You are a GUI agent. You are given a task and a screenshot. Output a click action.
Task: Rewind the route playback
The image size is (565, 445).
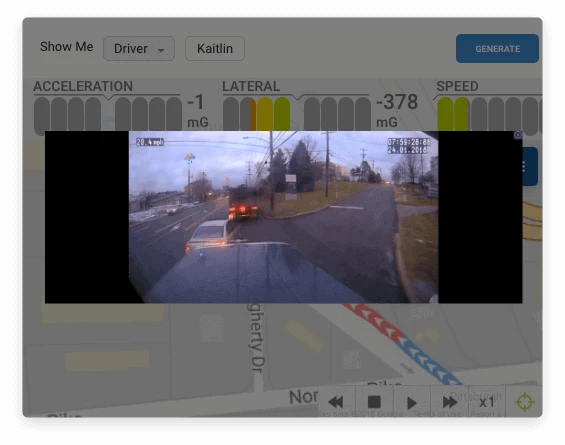tap(336, 402)
